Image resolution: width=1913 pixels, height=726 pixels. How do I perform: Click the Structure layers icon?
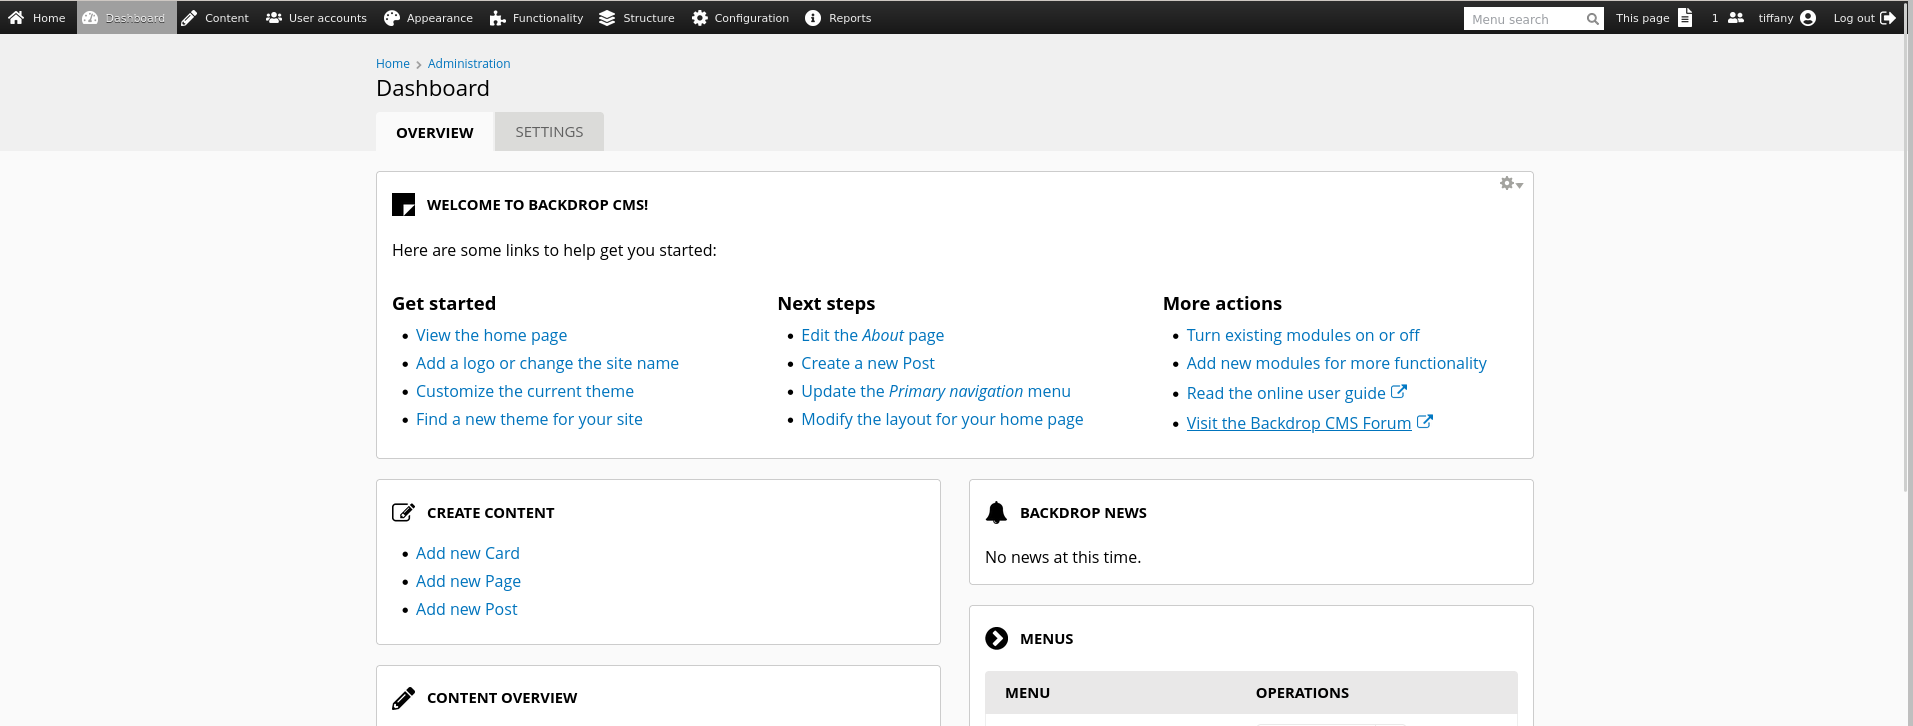(607, 18)
